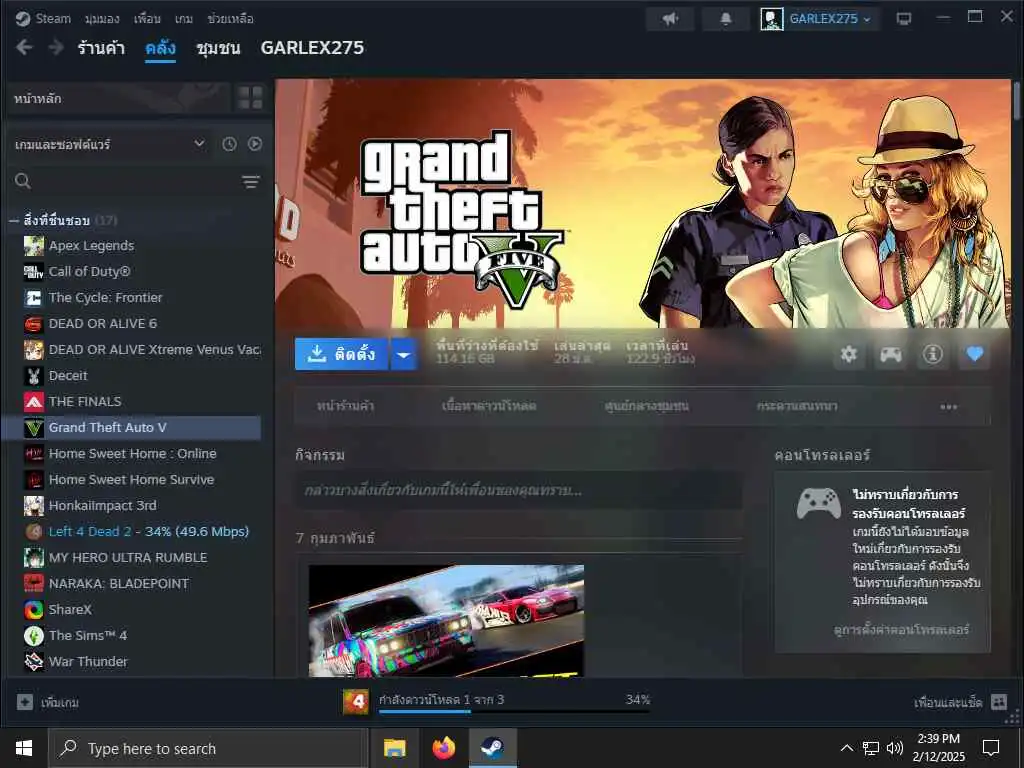Open Firefox from taskbar
The width and height of the screenshot is (1024, 768).
tap(443, 748)
